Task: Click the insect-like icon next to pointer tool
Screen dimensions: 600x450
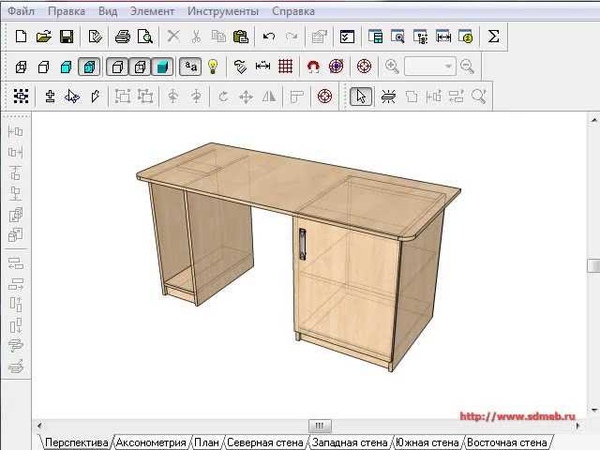Action: tap(388, 96)
